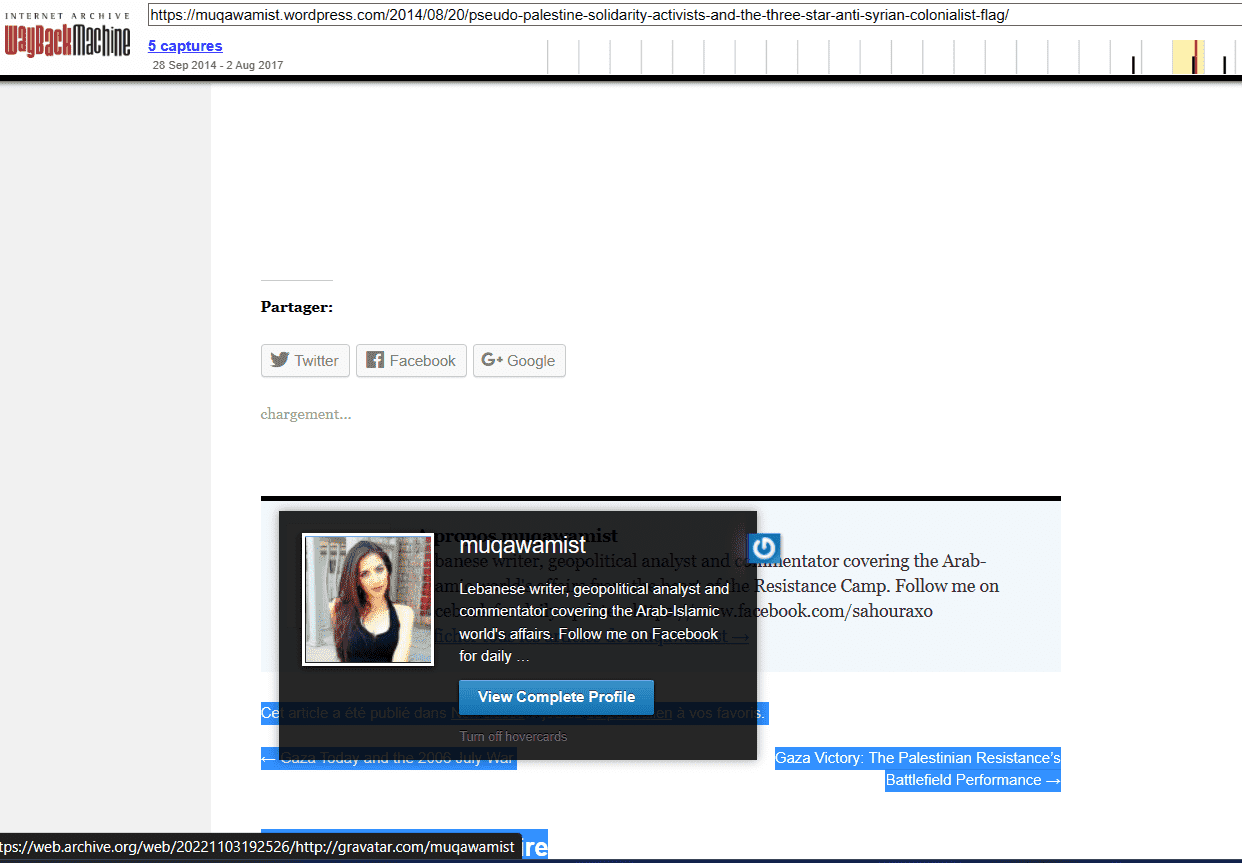Image resolution: width=1242 pixels, height=863 pixels.
Task: Click the Wayback URL address field
Action: point(693,15)
